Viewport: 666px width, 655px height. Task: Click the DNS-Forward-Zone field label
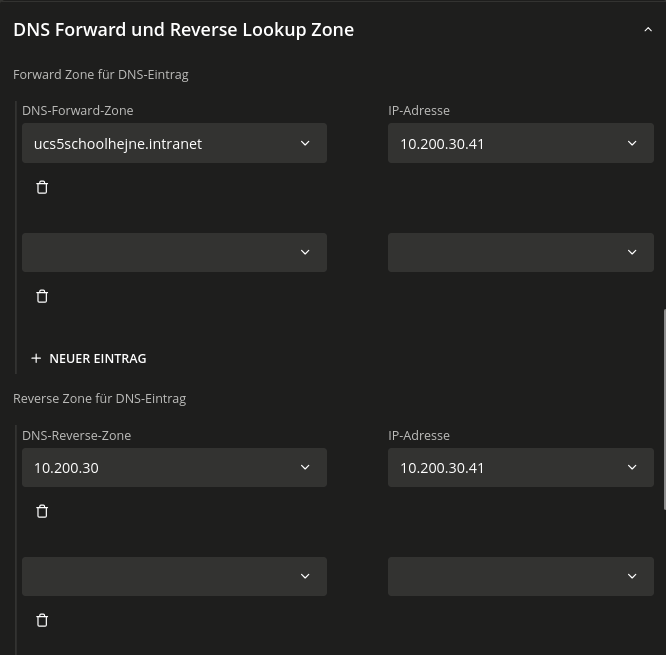click(77, 111)
